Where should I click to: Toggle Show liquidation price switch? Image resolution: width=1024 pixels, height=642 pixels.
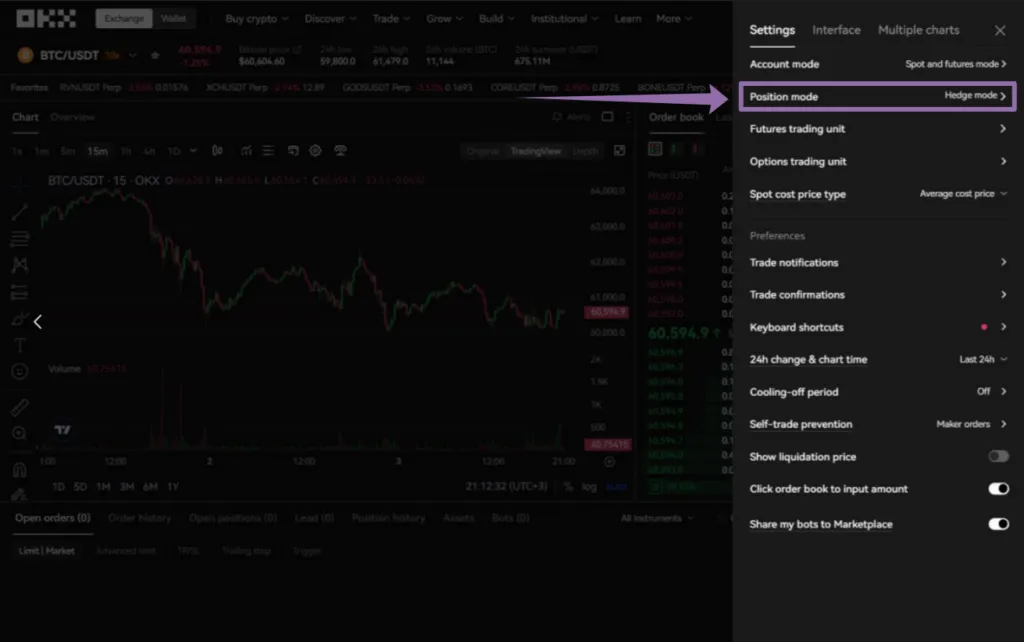(998, 456)
